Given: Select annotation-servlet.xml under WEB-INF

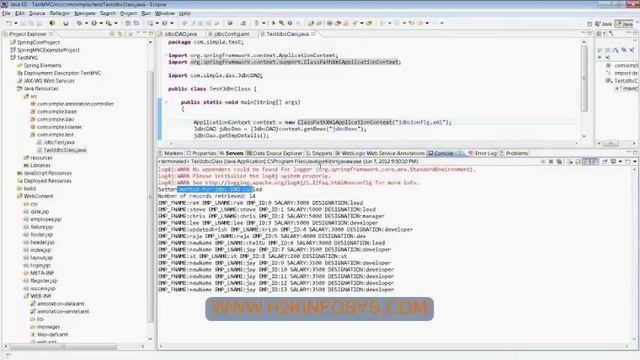Looking at the screenshot, I should [63, 311].
